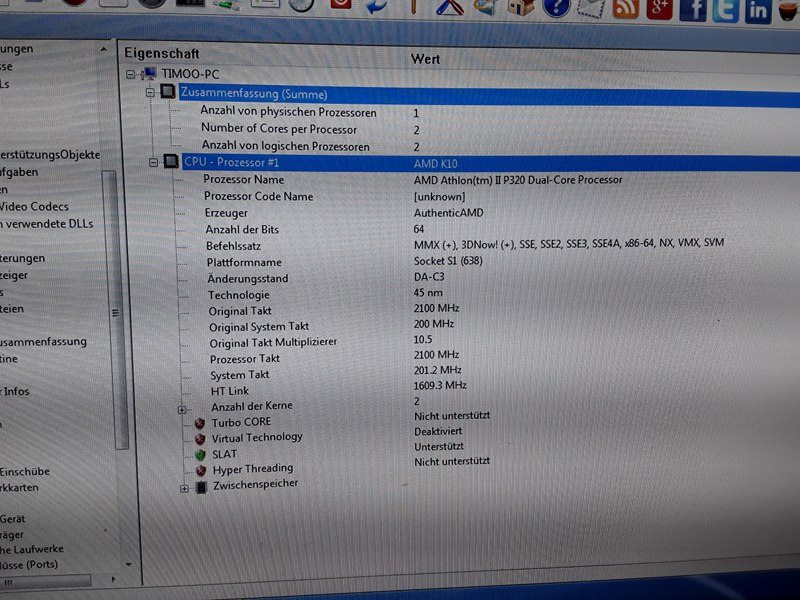
Task: Click the green shield icon next to SLAT
Action: 201,455
